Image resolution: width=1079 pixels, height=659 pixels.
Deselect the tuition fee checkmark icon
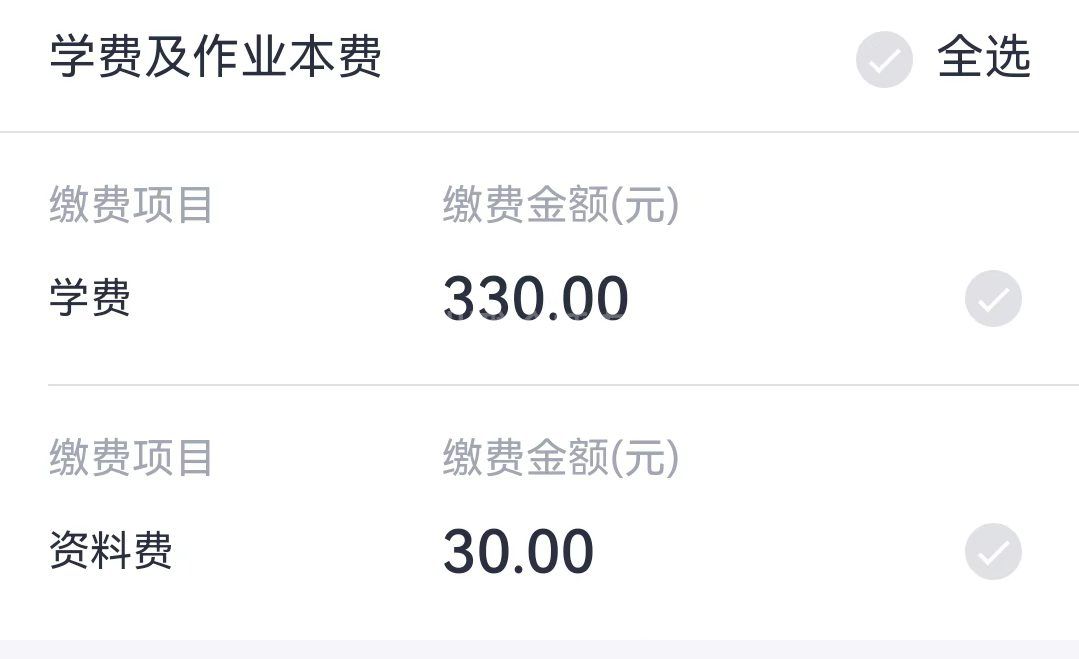tap(993, 298)
